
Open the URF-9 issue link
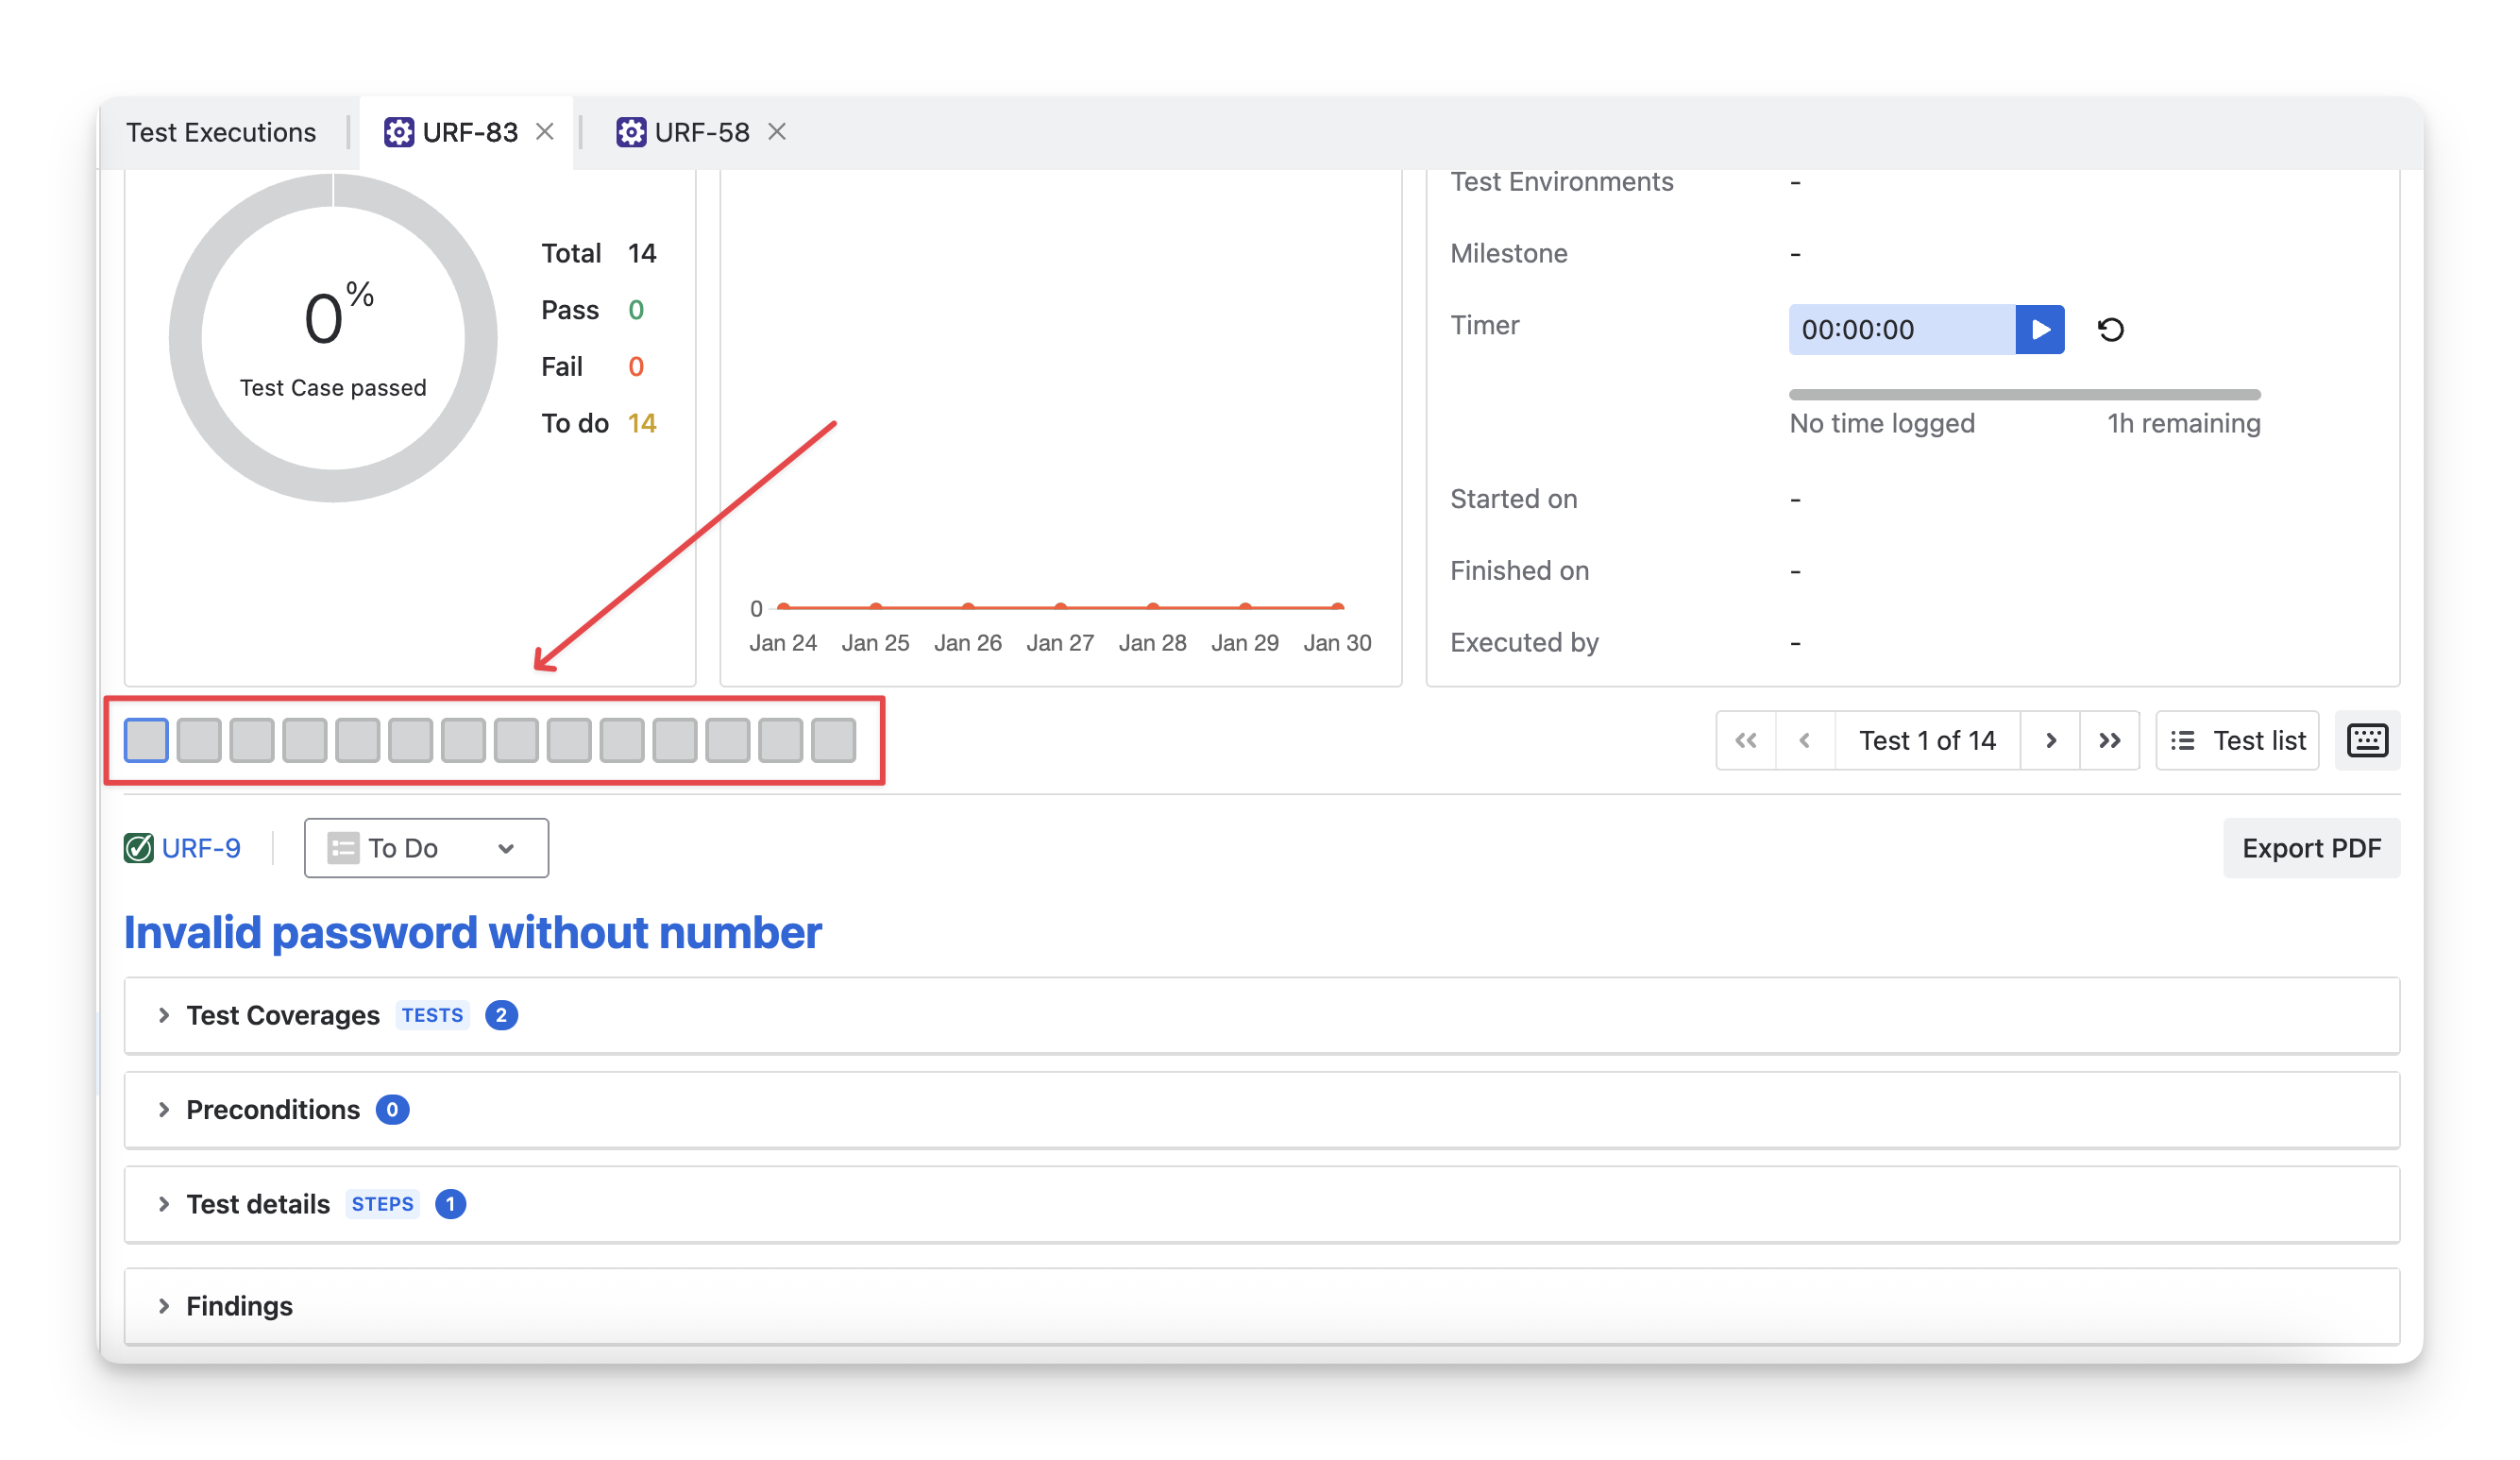200,848
